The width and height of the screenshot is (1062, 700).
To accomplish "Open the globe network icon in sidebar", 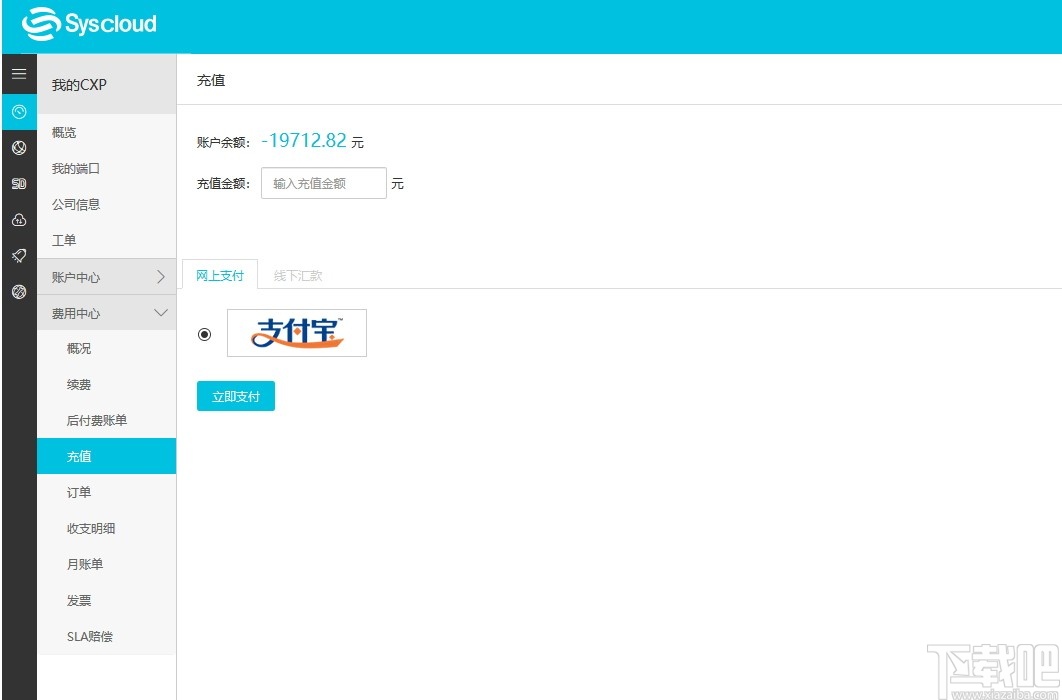I will (x=18, y=147).
